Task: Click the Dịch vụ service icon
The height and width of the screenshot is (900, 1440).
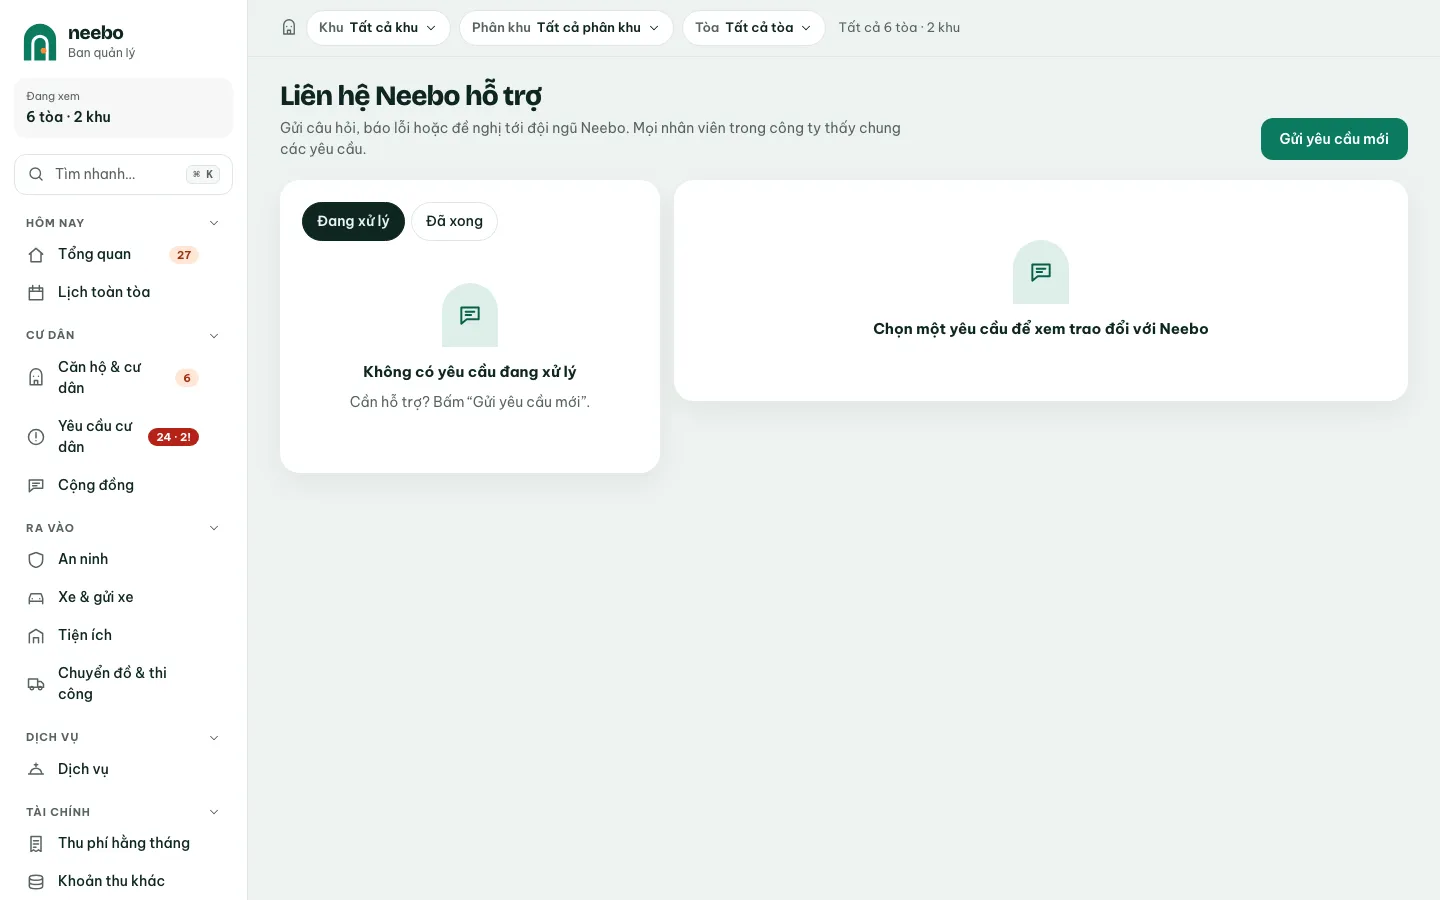Action: pyautogui.click(x=36, y=770)
